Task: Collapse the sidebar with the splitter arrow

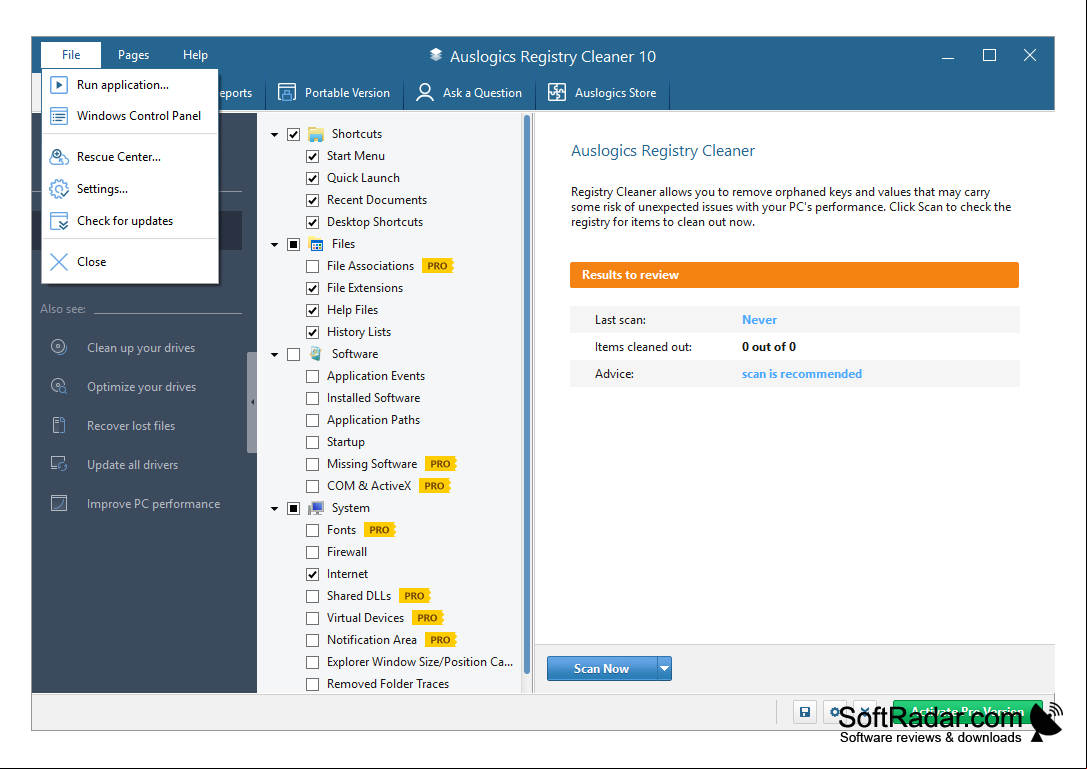Action: (x=252, y=402)
